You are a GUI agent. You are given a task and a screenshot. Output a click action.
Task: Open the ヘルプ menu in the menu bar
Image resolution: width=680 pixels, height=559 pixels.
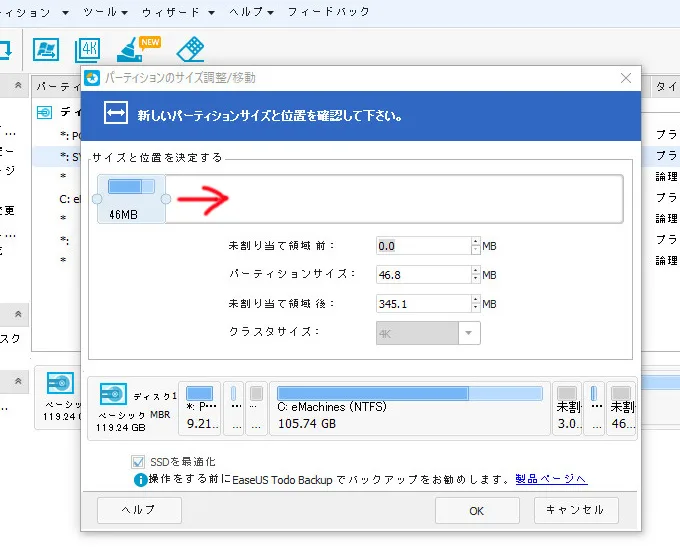coord(250,12)
